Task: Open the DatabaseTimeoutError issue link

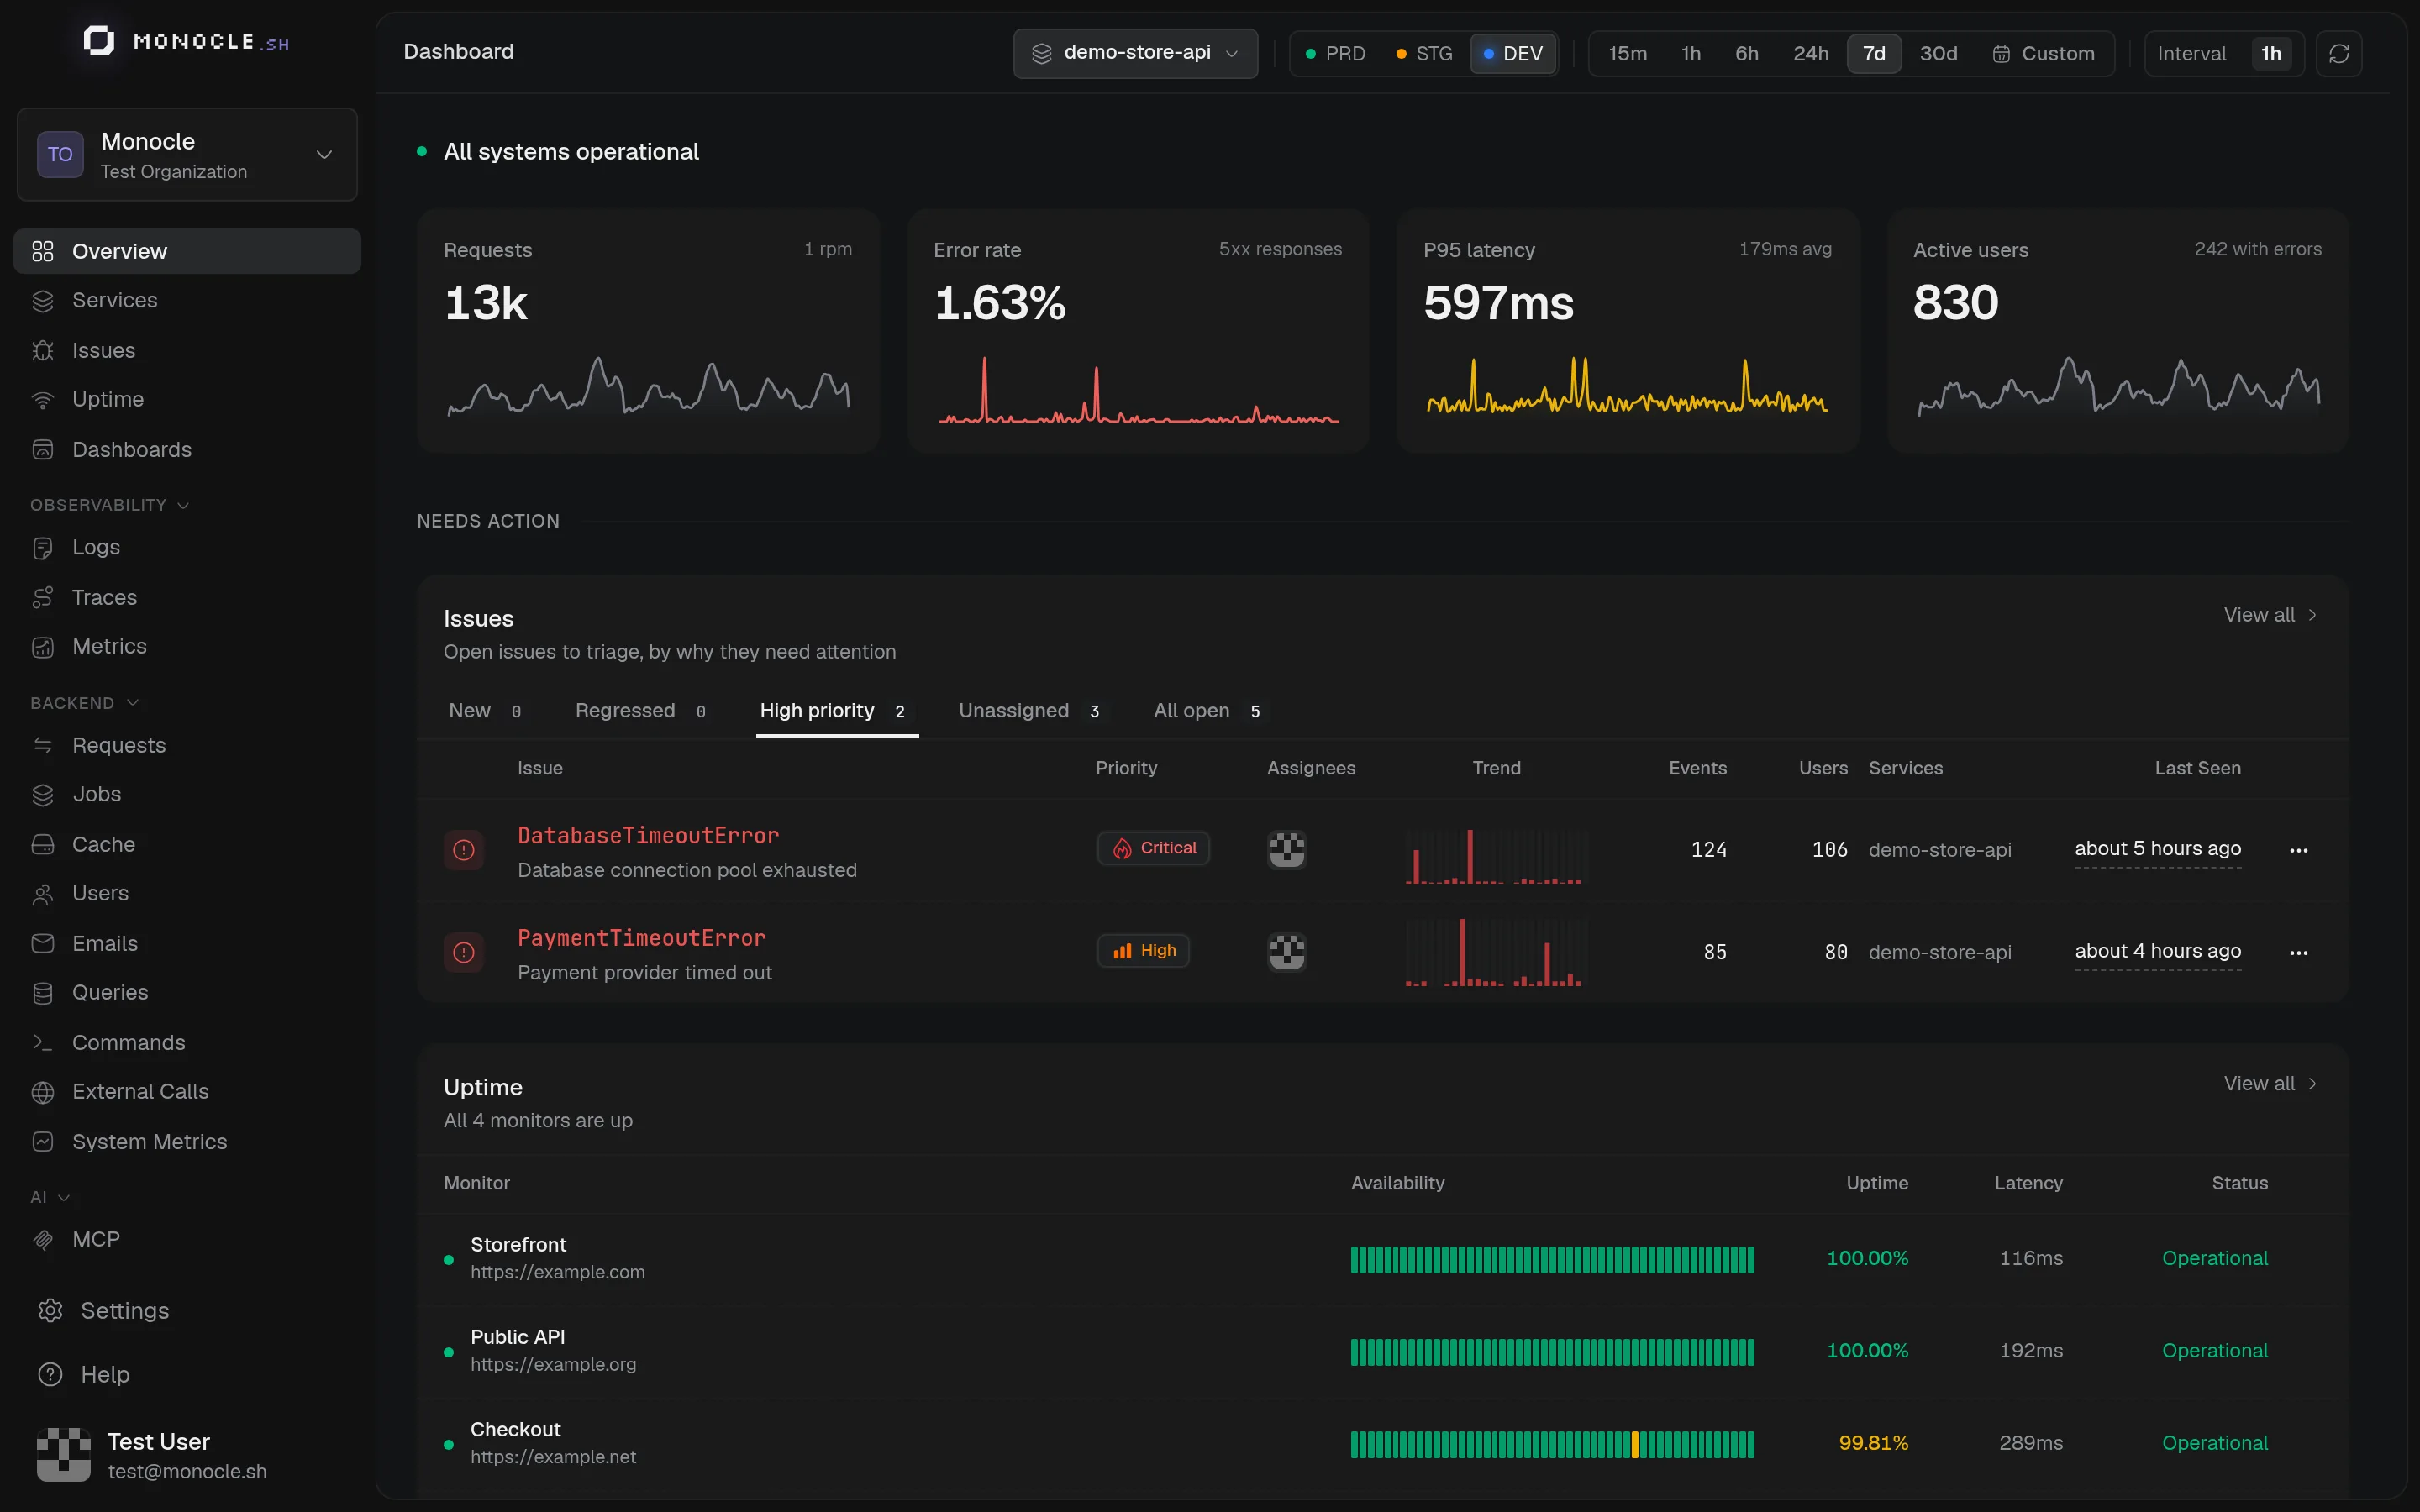Action: tap(648, 836)
